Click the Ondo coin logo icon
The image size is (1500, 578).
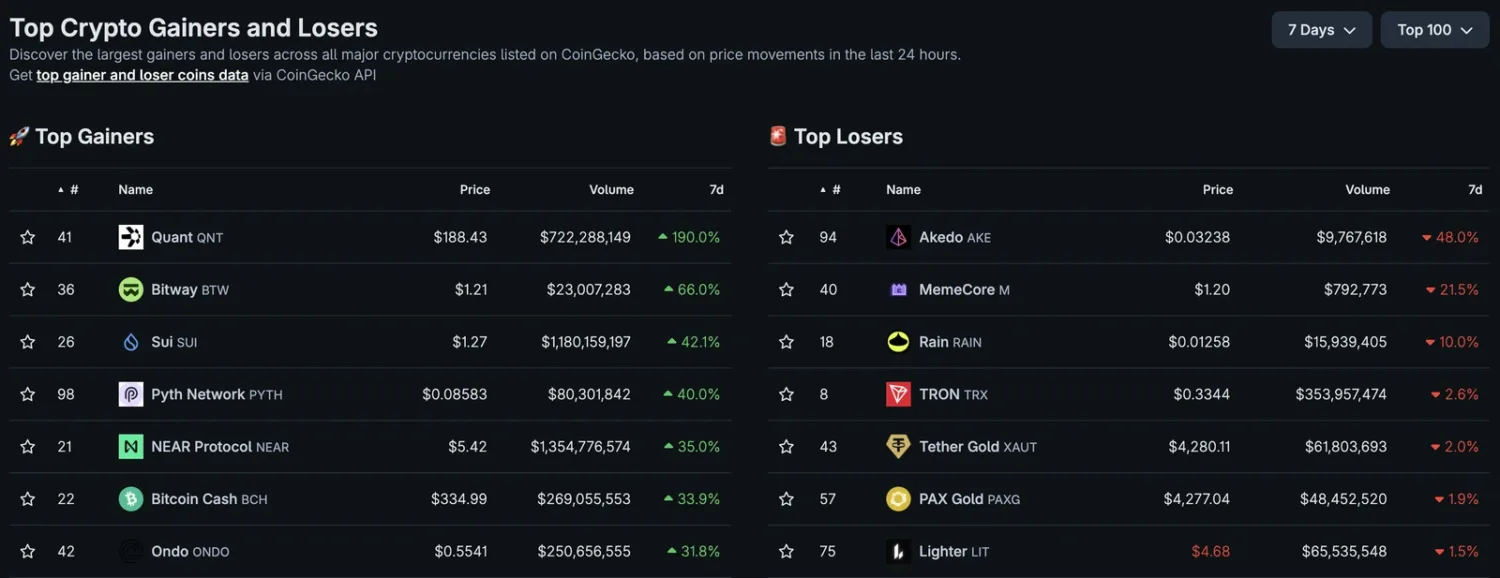pyautogui.click(x=131, y=551)
